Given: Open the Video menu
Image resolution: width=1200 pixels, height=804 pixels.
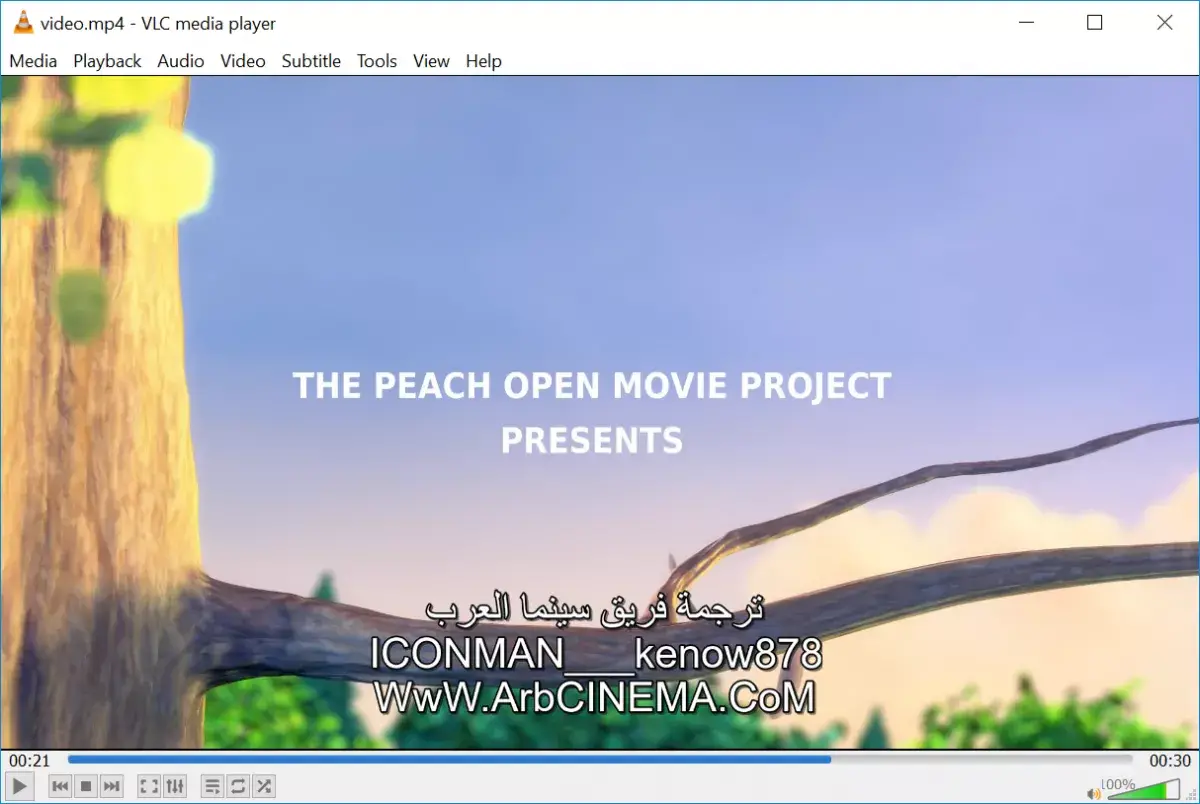Looking at the screenshot, I should point(243,61).
